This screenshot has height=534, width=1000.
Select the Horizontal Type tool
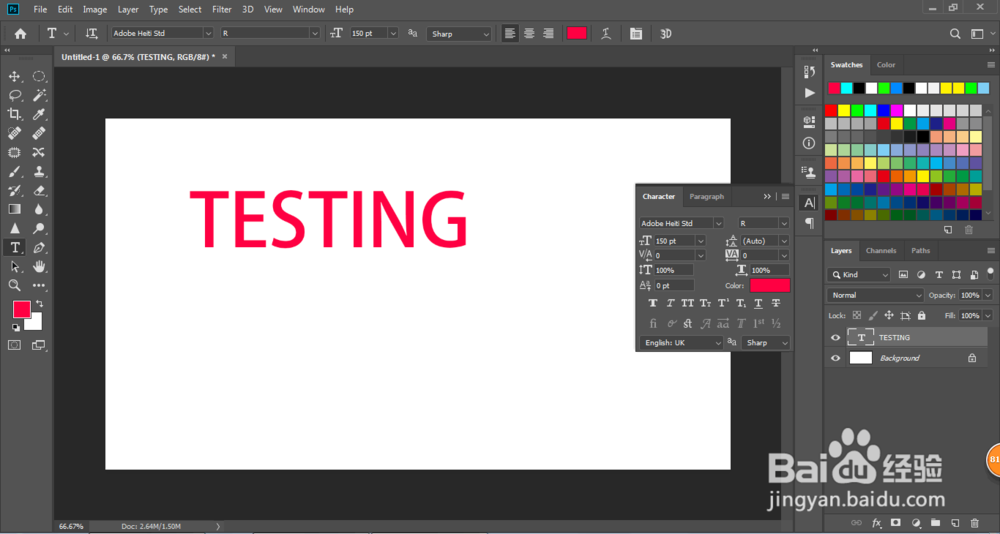(14, 248)
